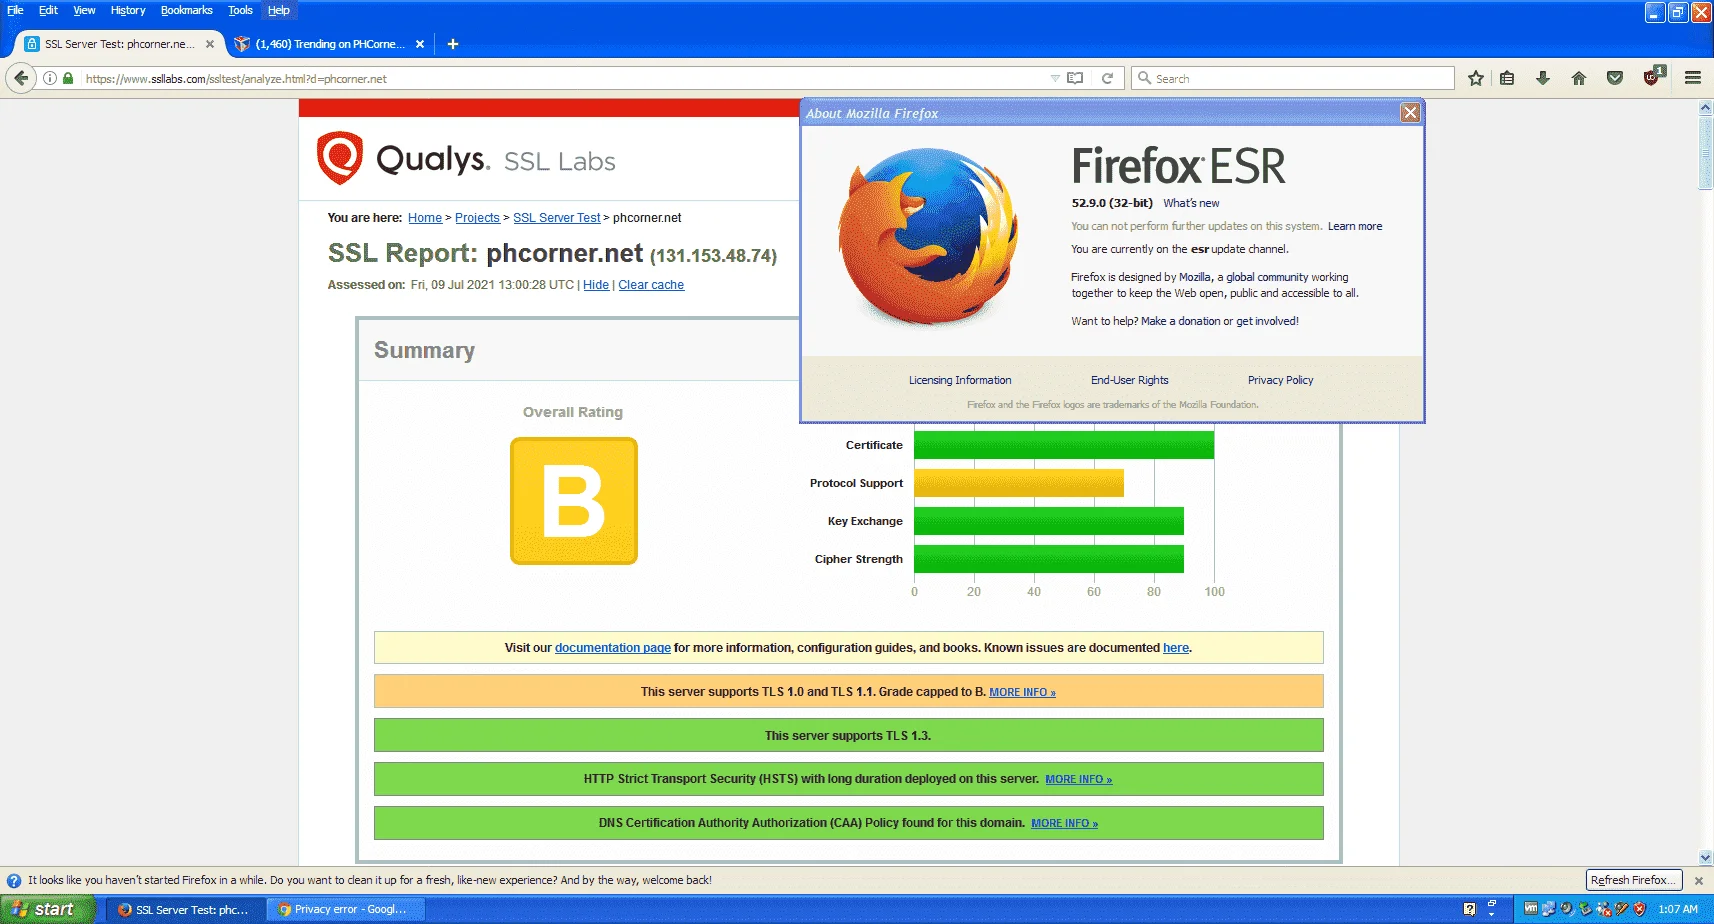1714x924 pixels.
Task: Open the documentation page link
Action: tap(613, 648)
